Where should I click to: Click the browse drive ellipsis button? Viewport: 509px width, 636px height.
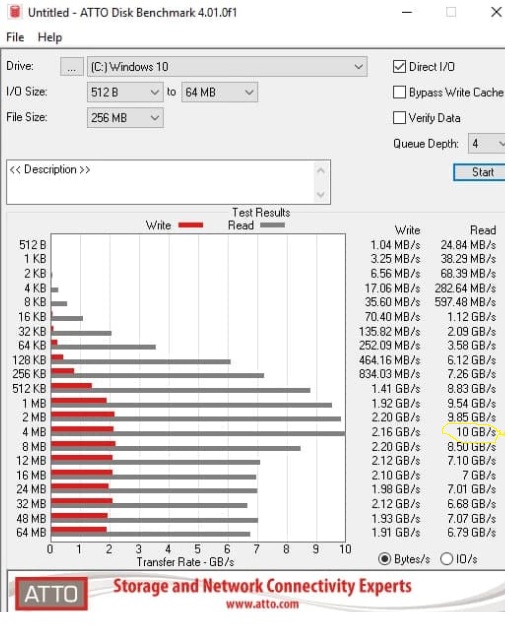[x=72, y=67]
